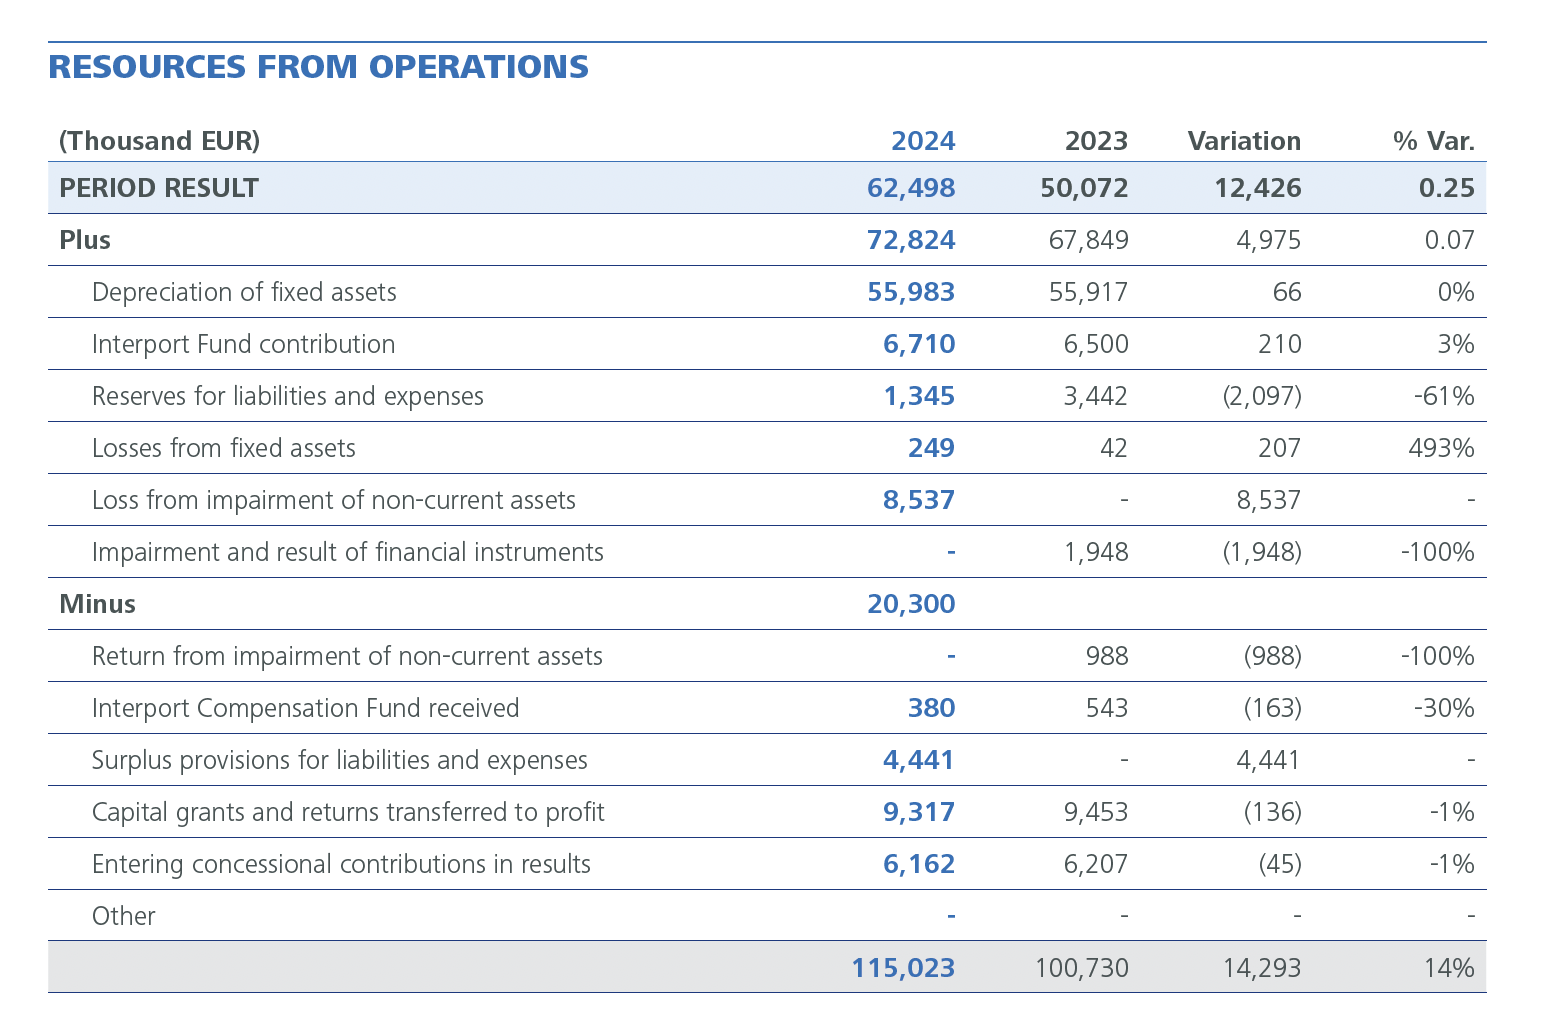Select Entering concessional contributions in results
This screenshot has width=1560, height=1032.
[x=340, y=864]
